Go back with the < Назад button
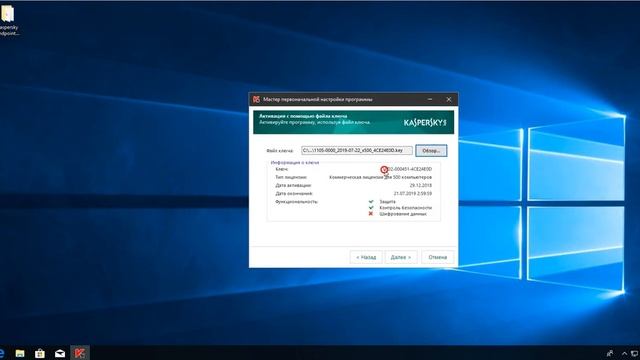 click(x=366, y=257)
